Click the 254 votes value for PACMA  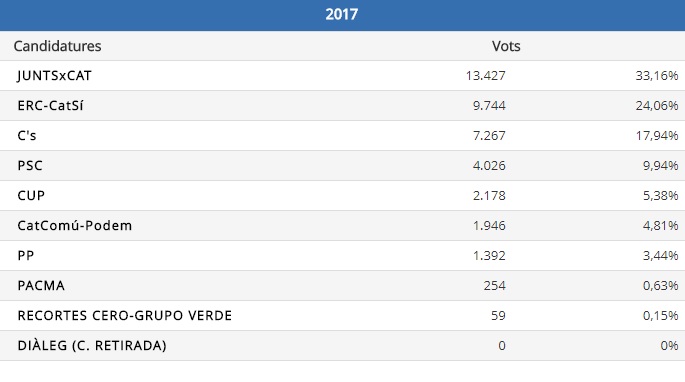[x=495, y=285]
